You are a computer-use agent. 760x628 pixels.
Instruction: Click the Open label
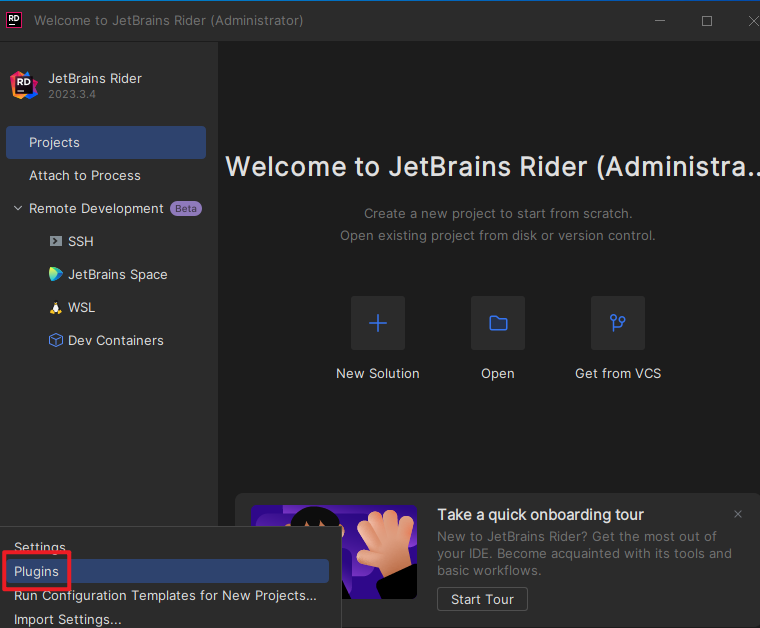[498, 374]
